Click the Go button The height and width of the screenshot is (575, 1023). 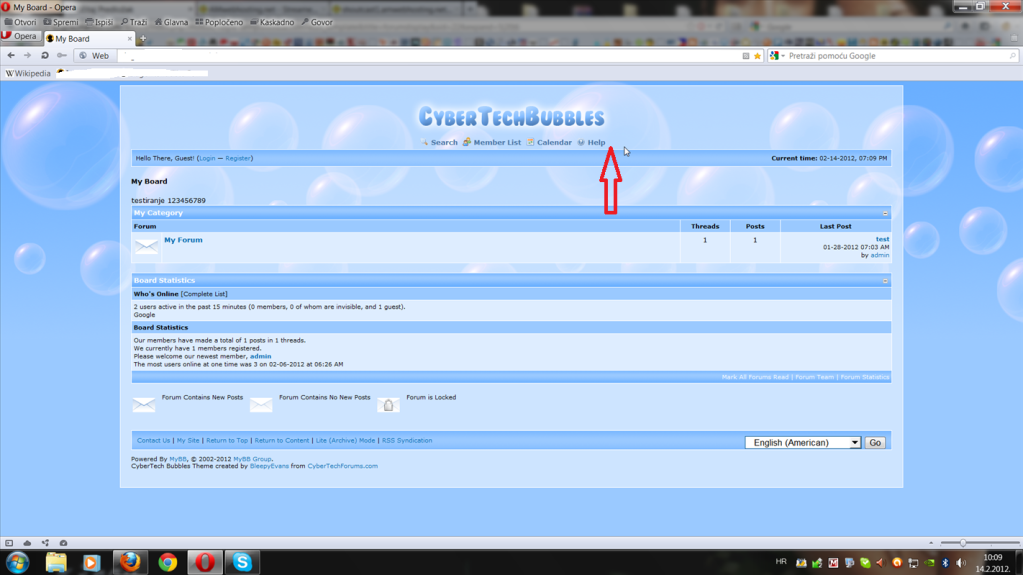[875, 443]
